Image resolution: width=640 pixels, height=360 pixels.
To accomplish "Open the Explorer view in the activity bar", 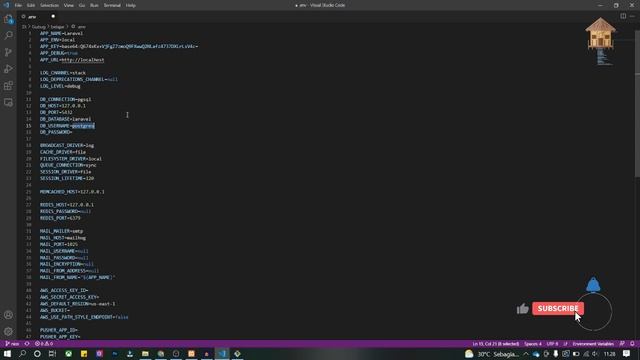I will (x=8, y=19).
